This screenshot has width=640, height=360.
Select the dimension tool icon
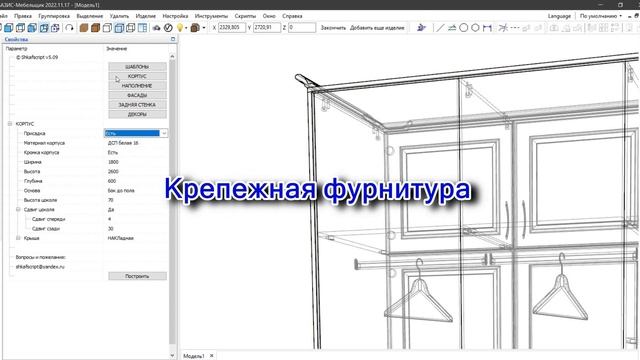487,28
